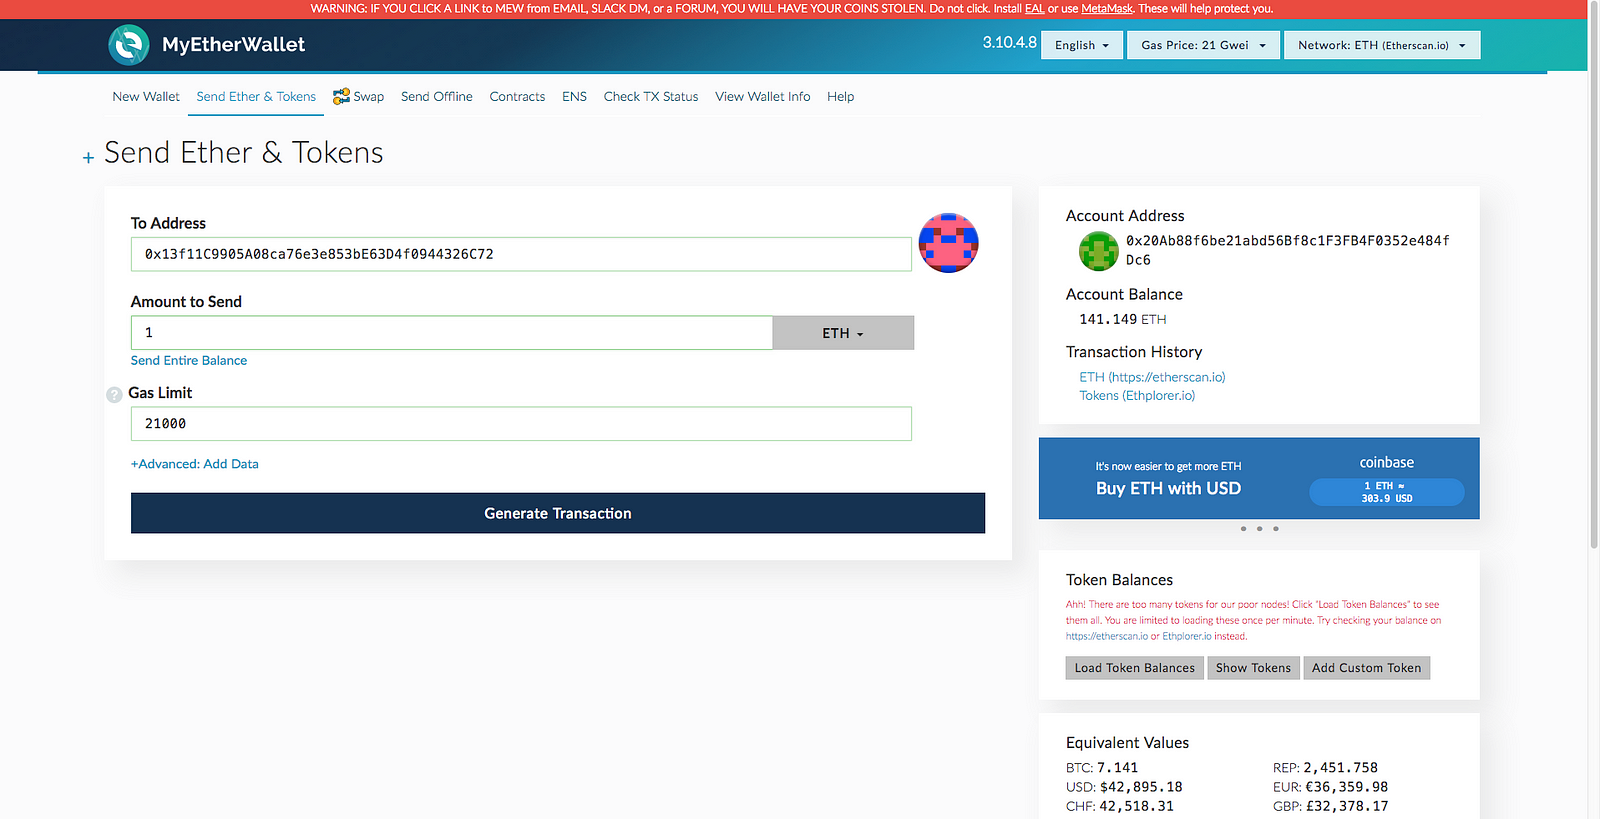Switch to the Send Offline tab

437,97
